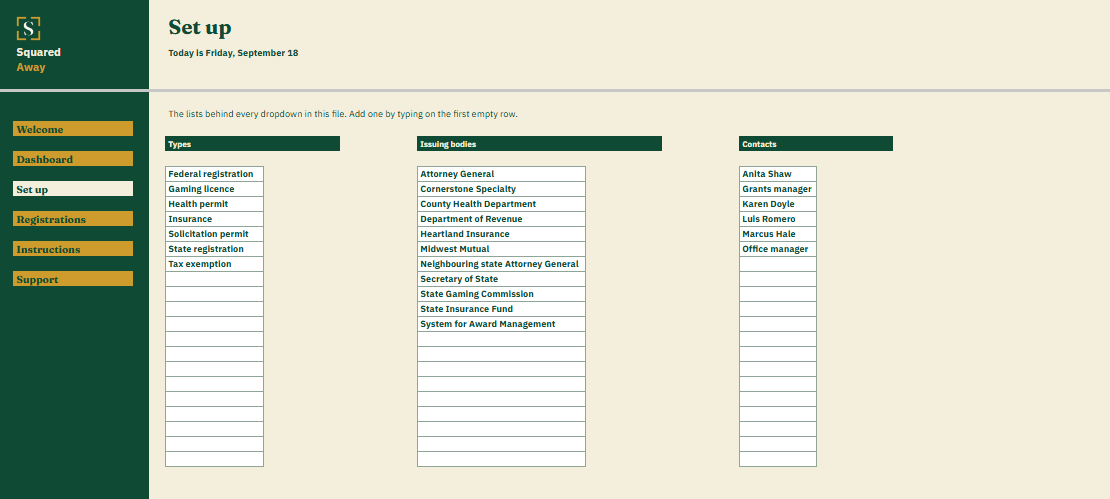Select the Set up navigation item

click(73, 189)
